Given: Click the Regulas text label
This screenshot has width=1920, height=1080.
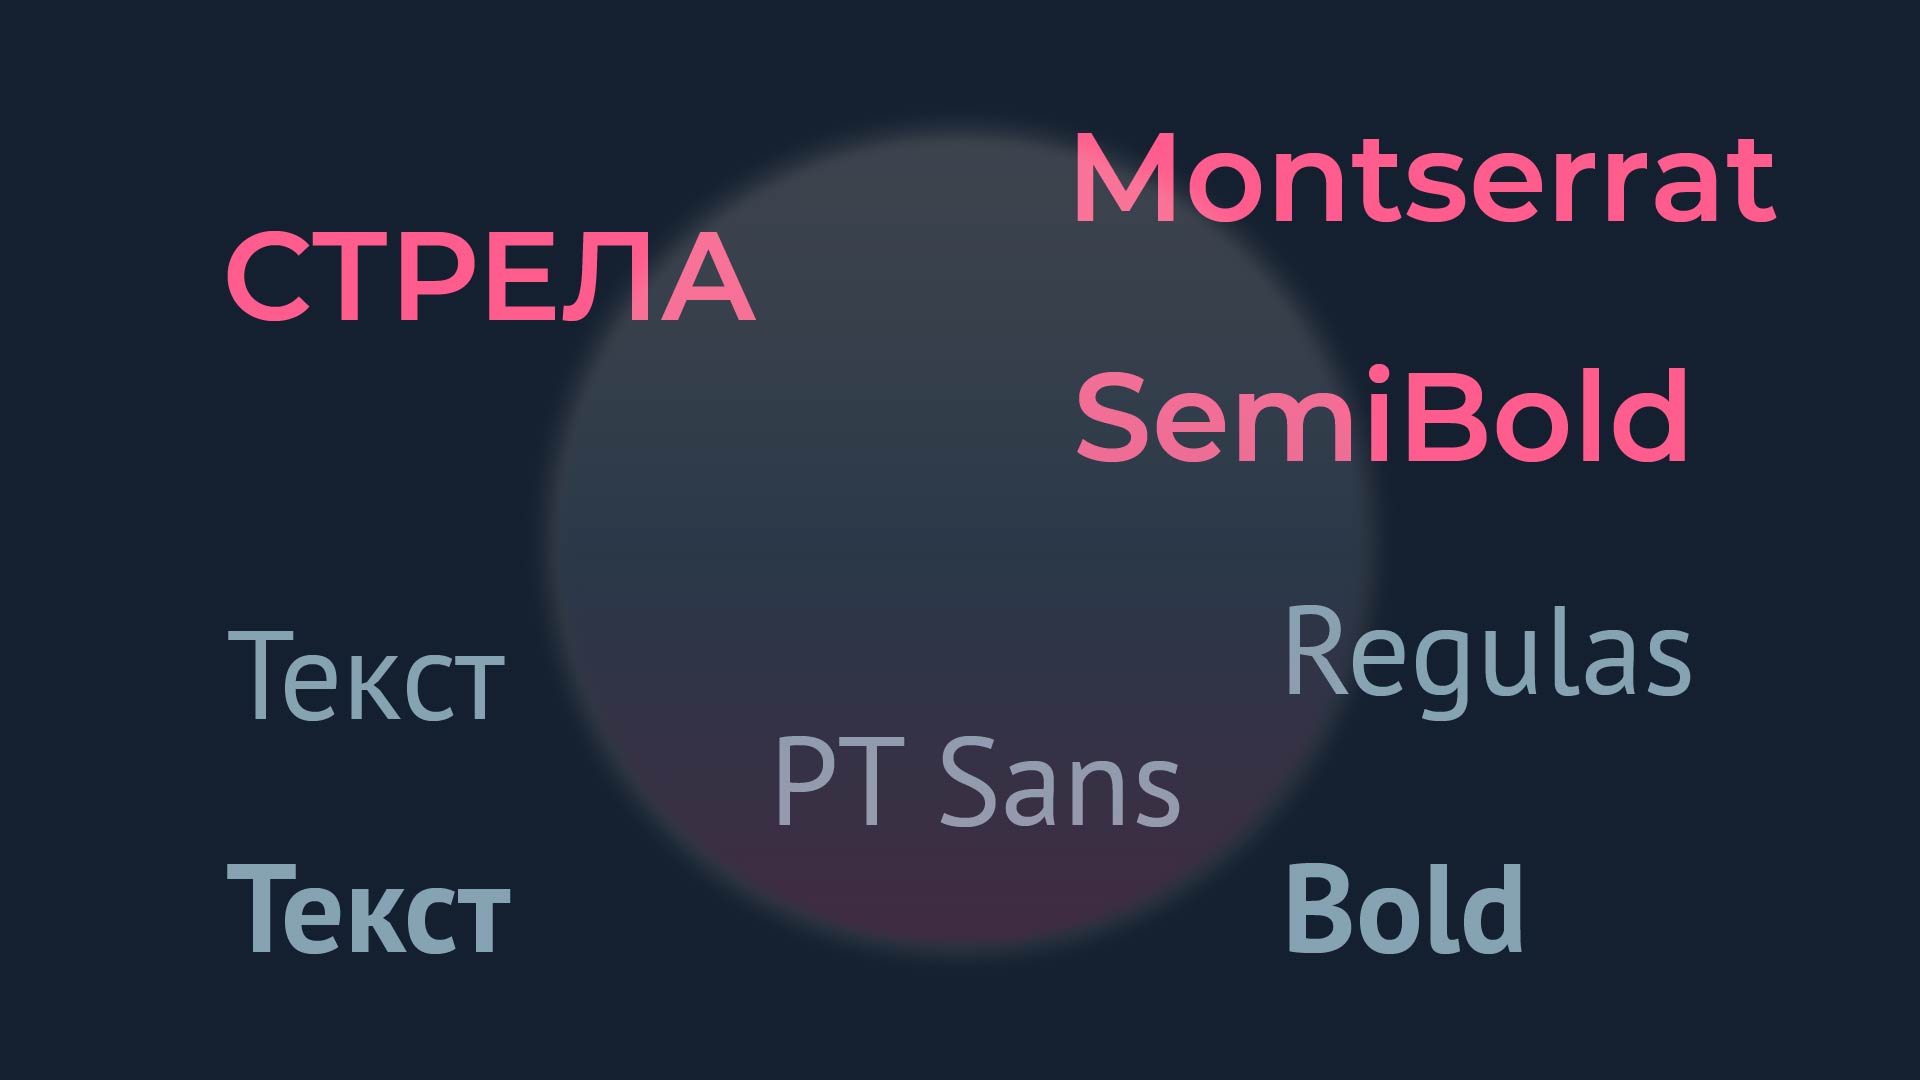Looking at the screenshot, I should tap(1487, 657).
